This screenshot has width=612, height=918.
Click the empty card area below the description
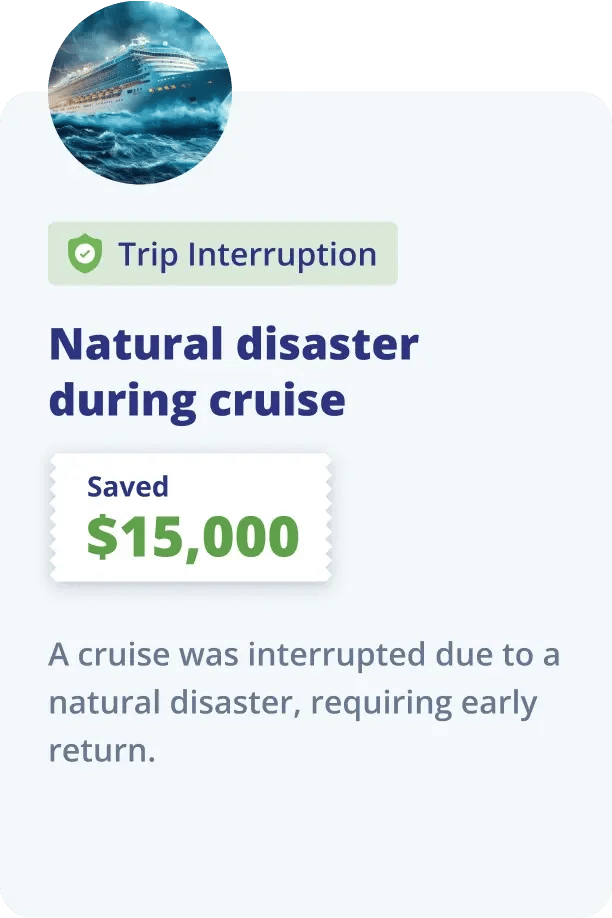tap(306, 840)
